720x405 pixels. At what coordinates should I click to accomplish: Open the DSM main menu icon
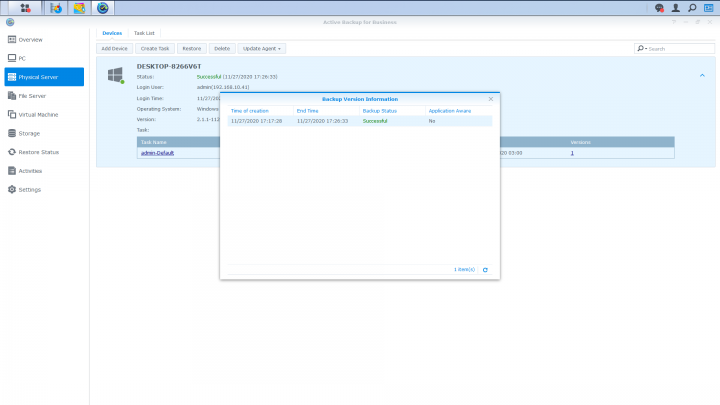(x=25, y=8)
